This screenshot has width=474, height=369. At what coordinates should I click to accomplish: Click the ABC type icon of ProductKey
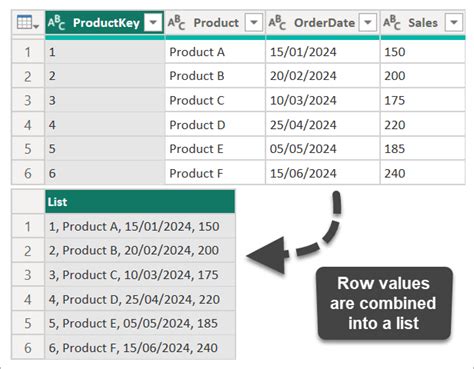tap(56, 23)
